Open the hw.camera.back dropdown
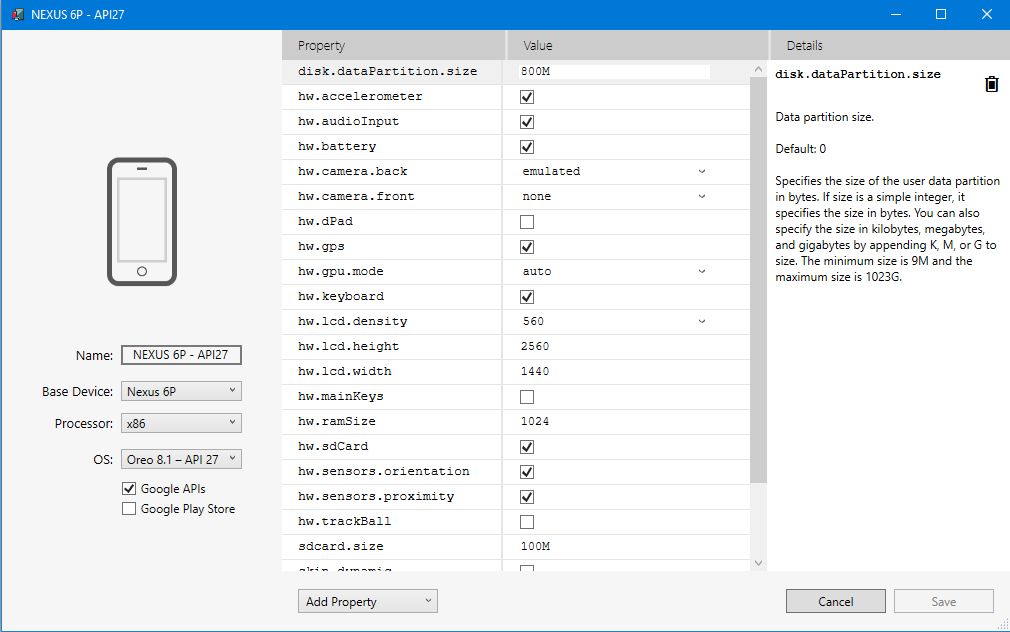 click(x=614, y=171)
